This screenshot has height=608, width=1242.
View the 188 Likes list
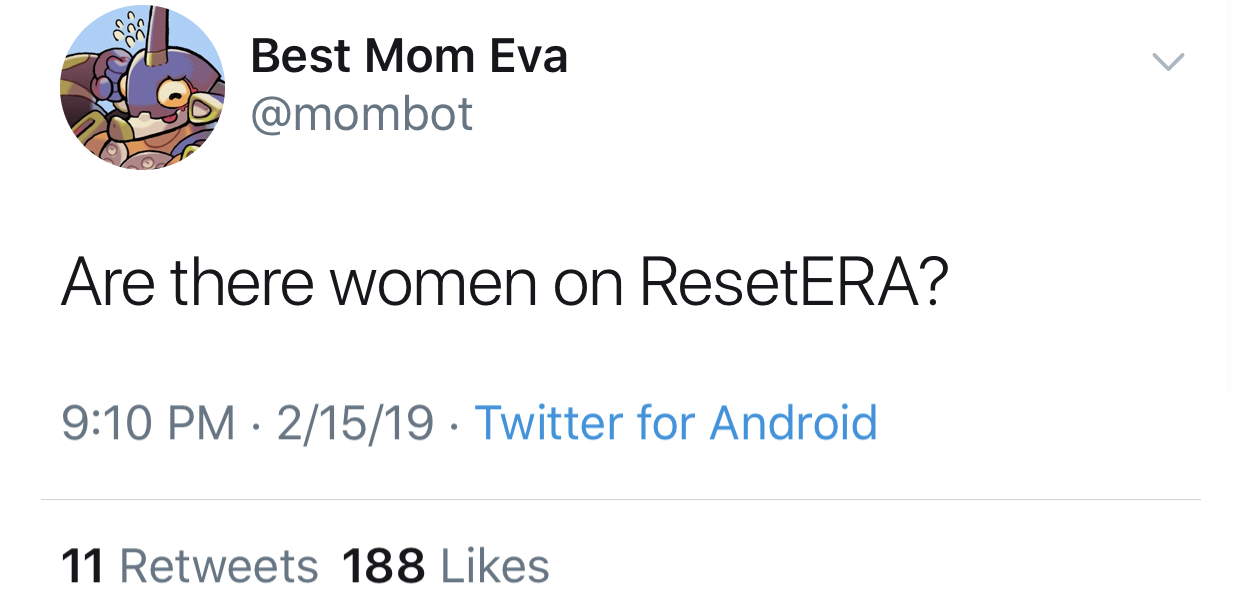tap(446, 566)
